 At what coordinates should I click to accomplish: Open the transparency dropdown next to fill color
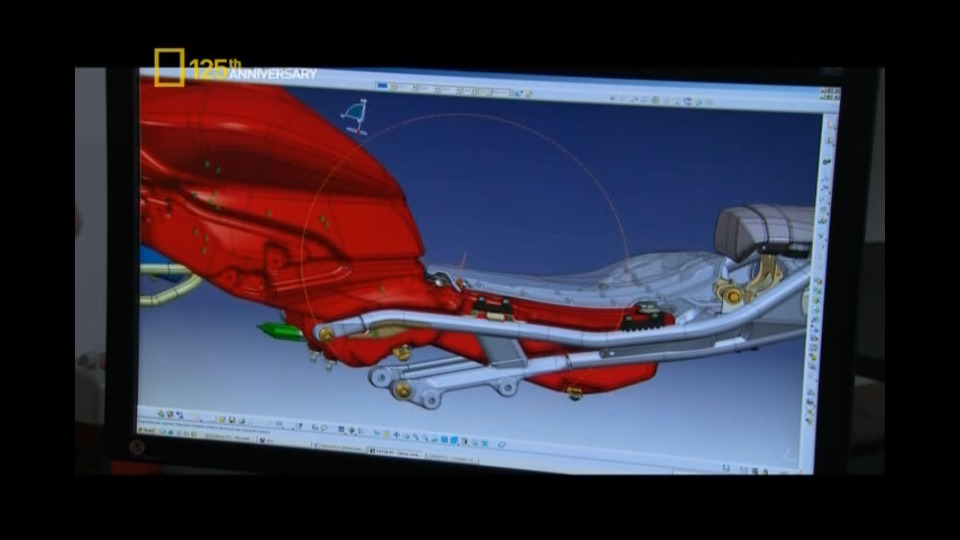click(x=407, y=87)
